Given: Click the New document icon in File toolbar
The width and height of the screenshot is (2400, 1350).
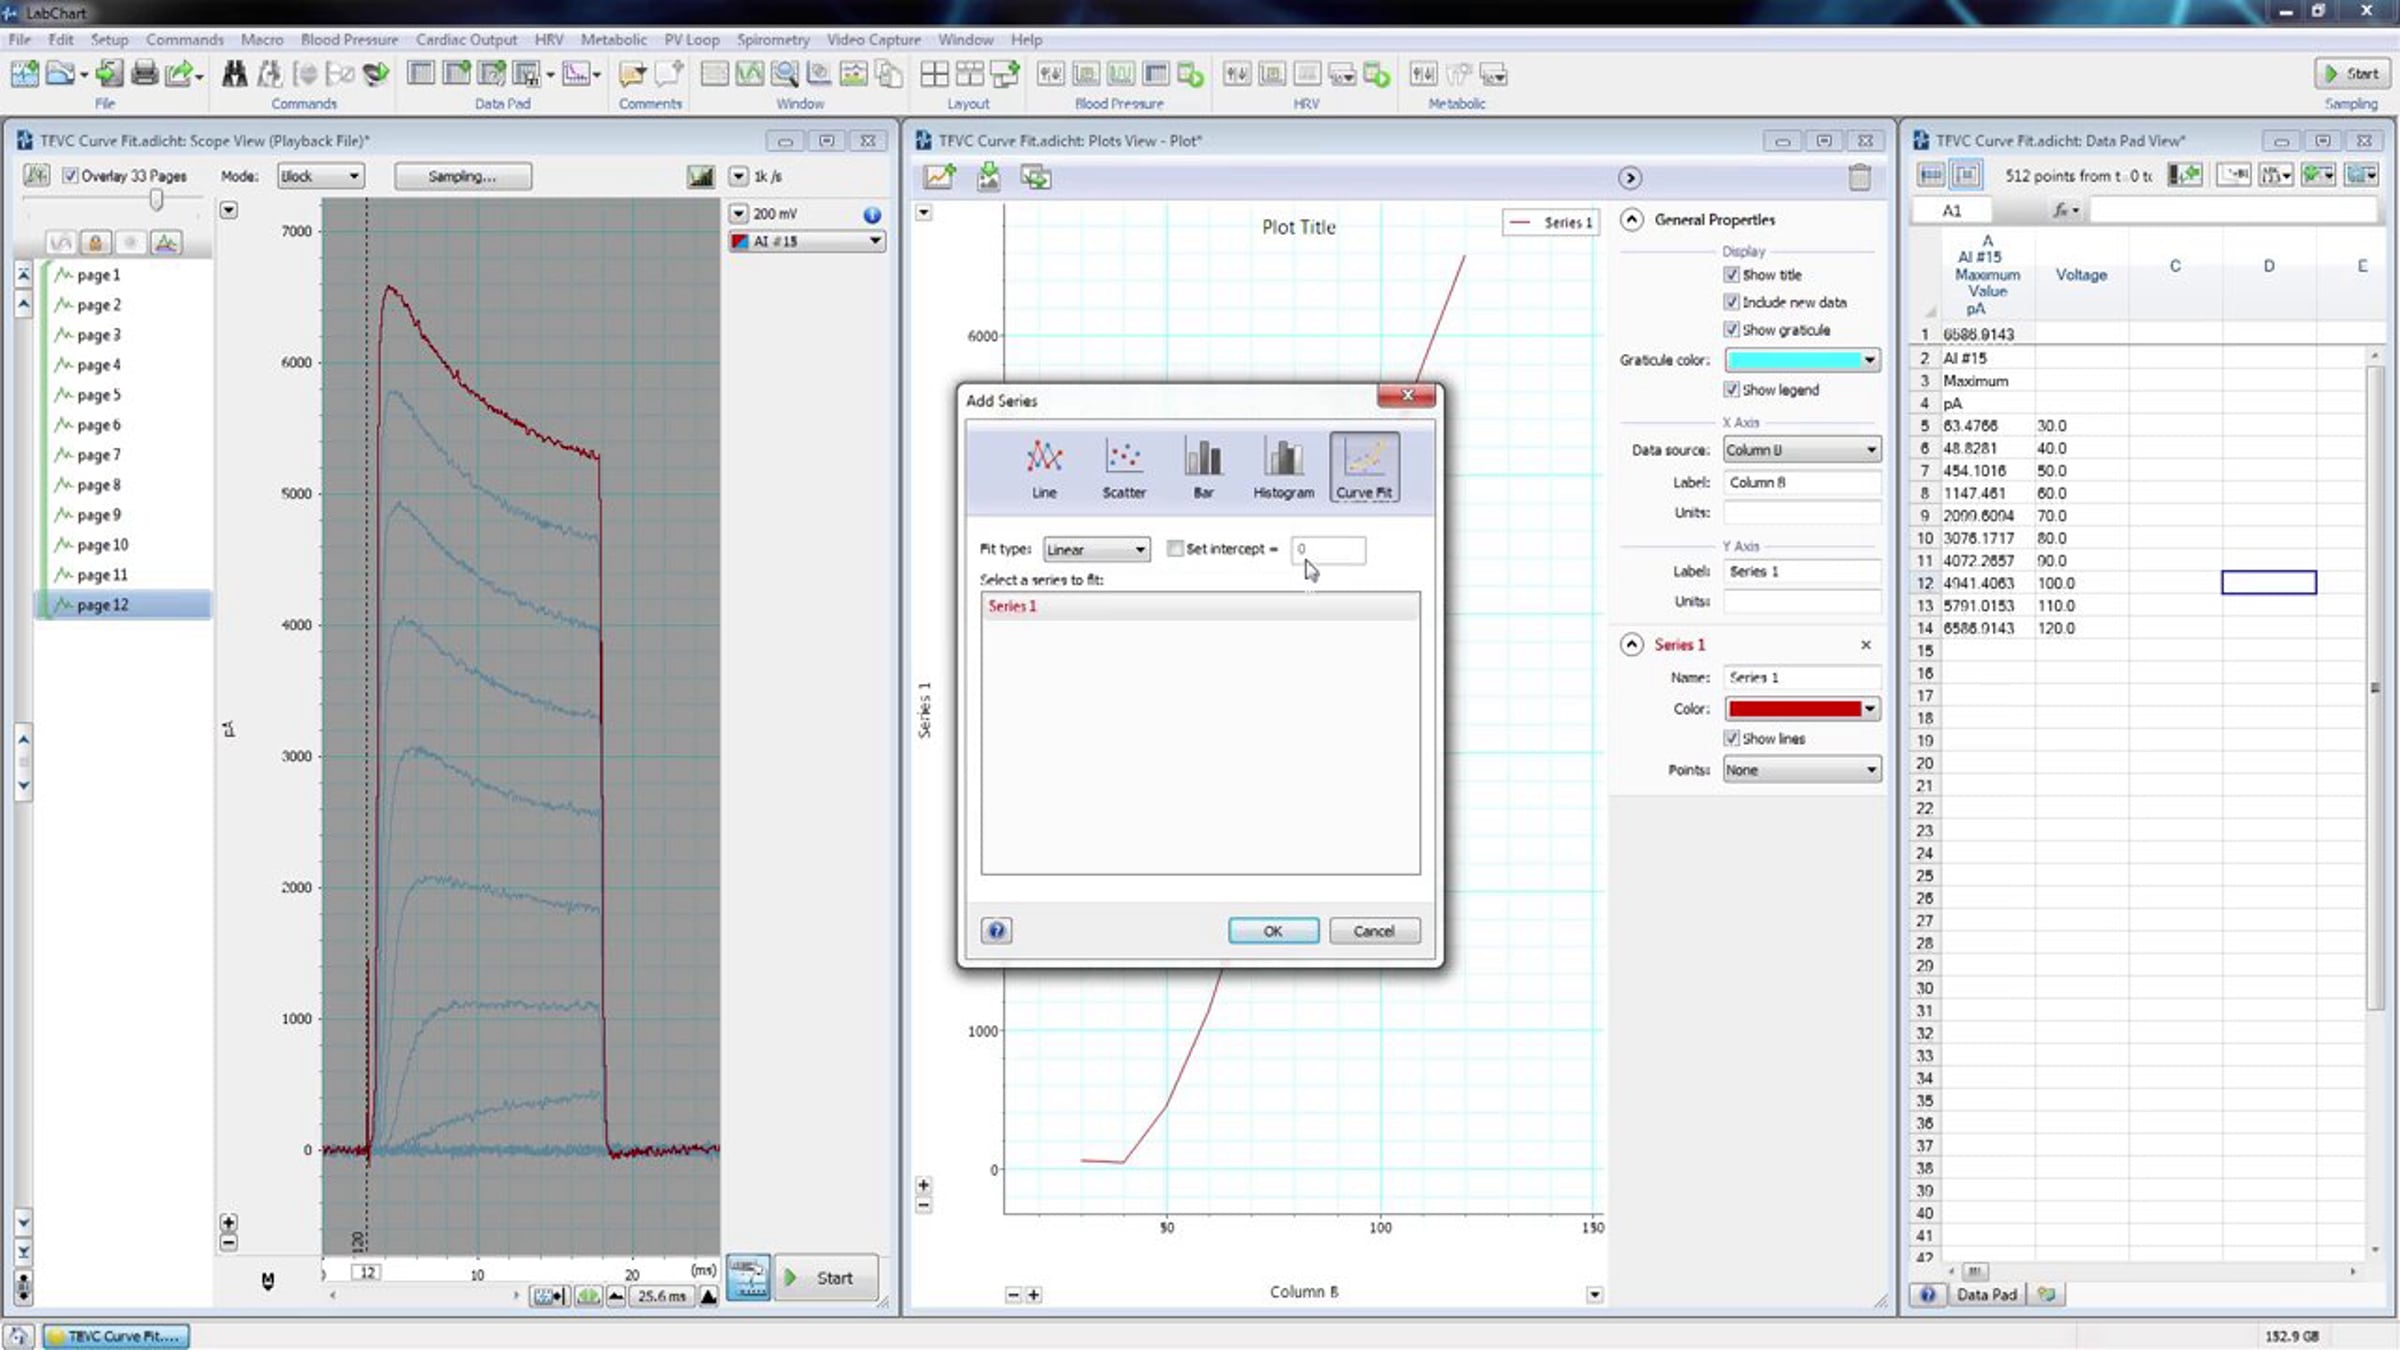Looking at the screenshot, I should (x=25, y=73).
